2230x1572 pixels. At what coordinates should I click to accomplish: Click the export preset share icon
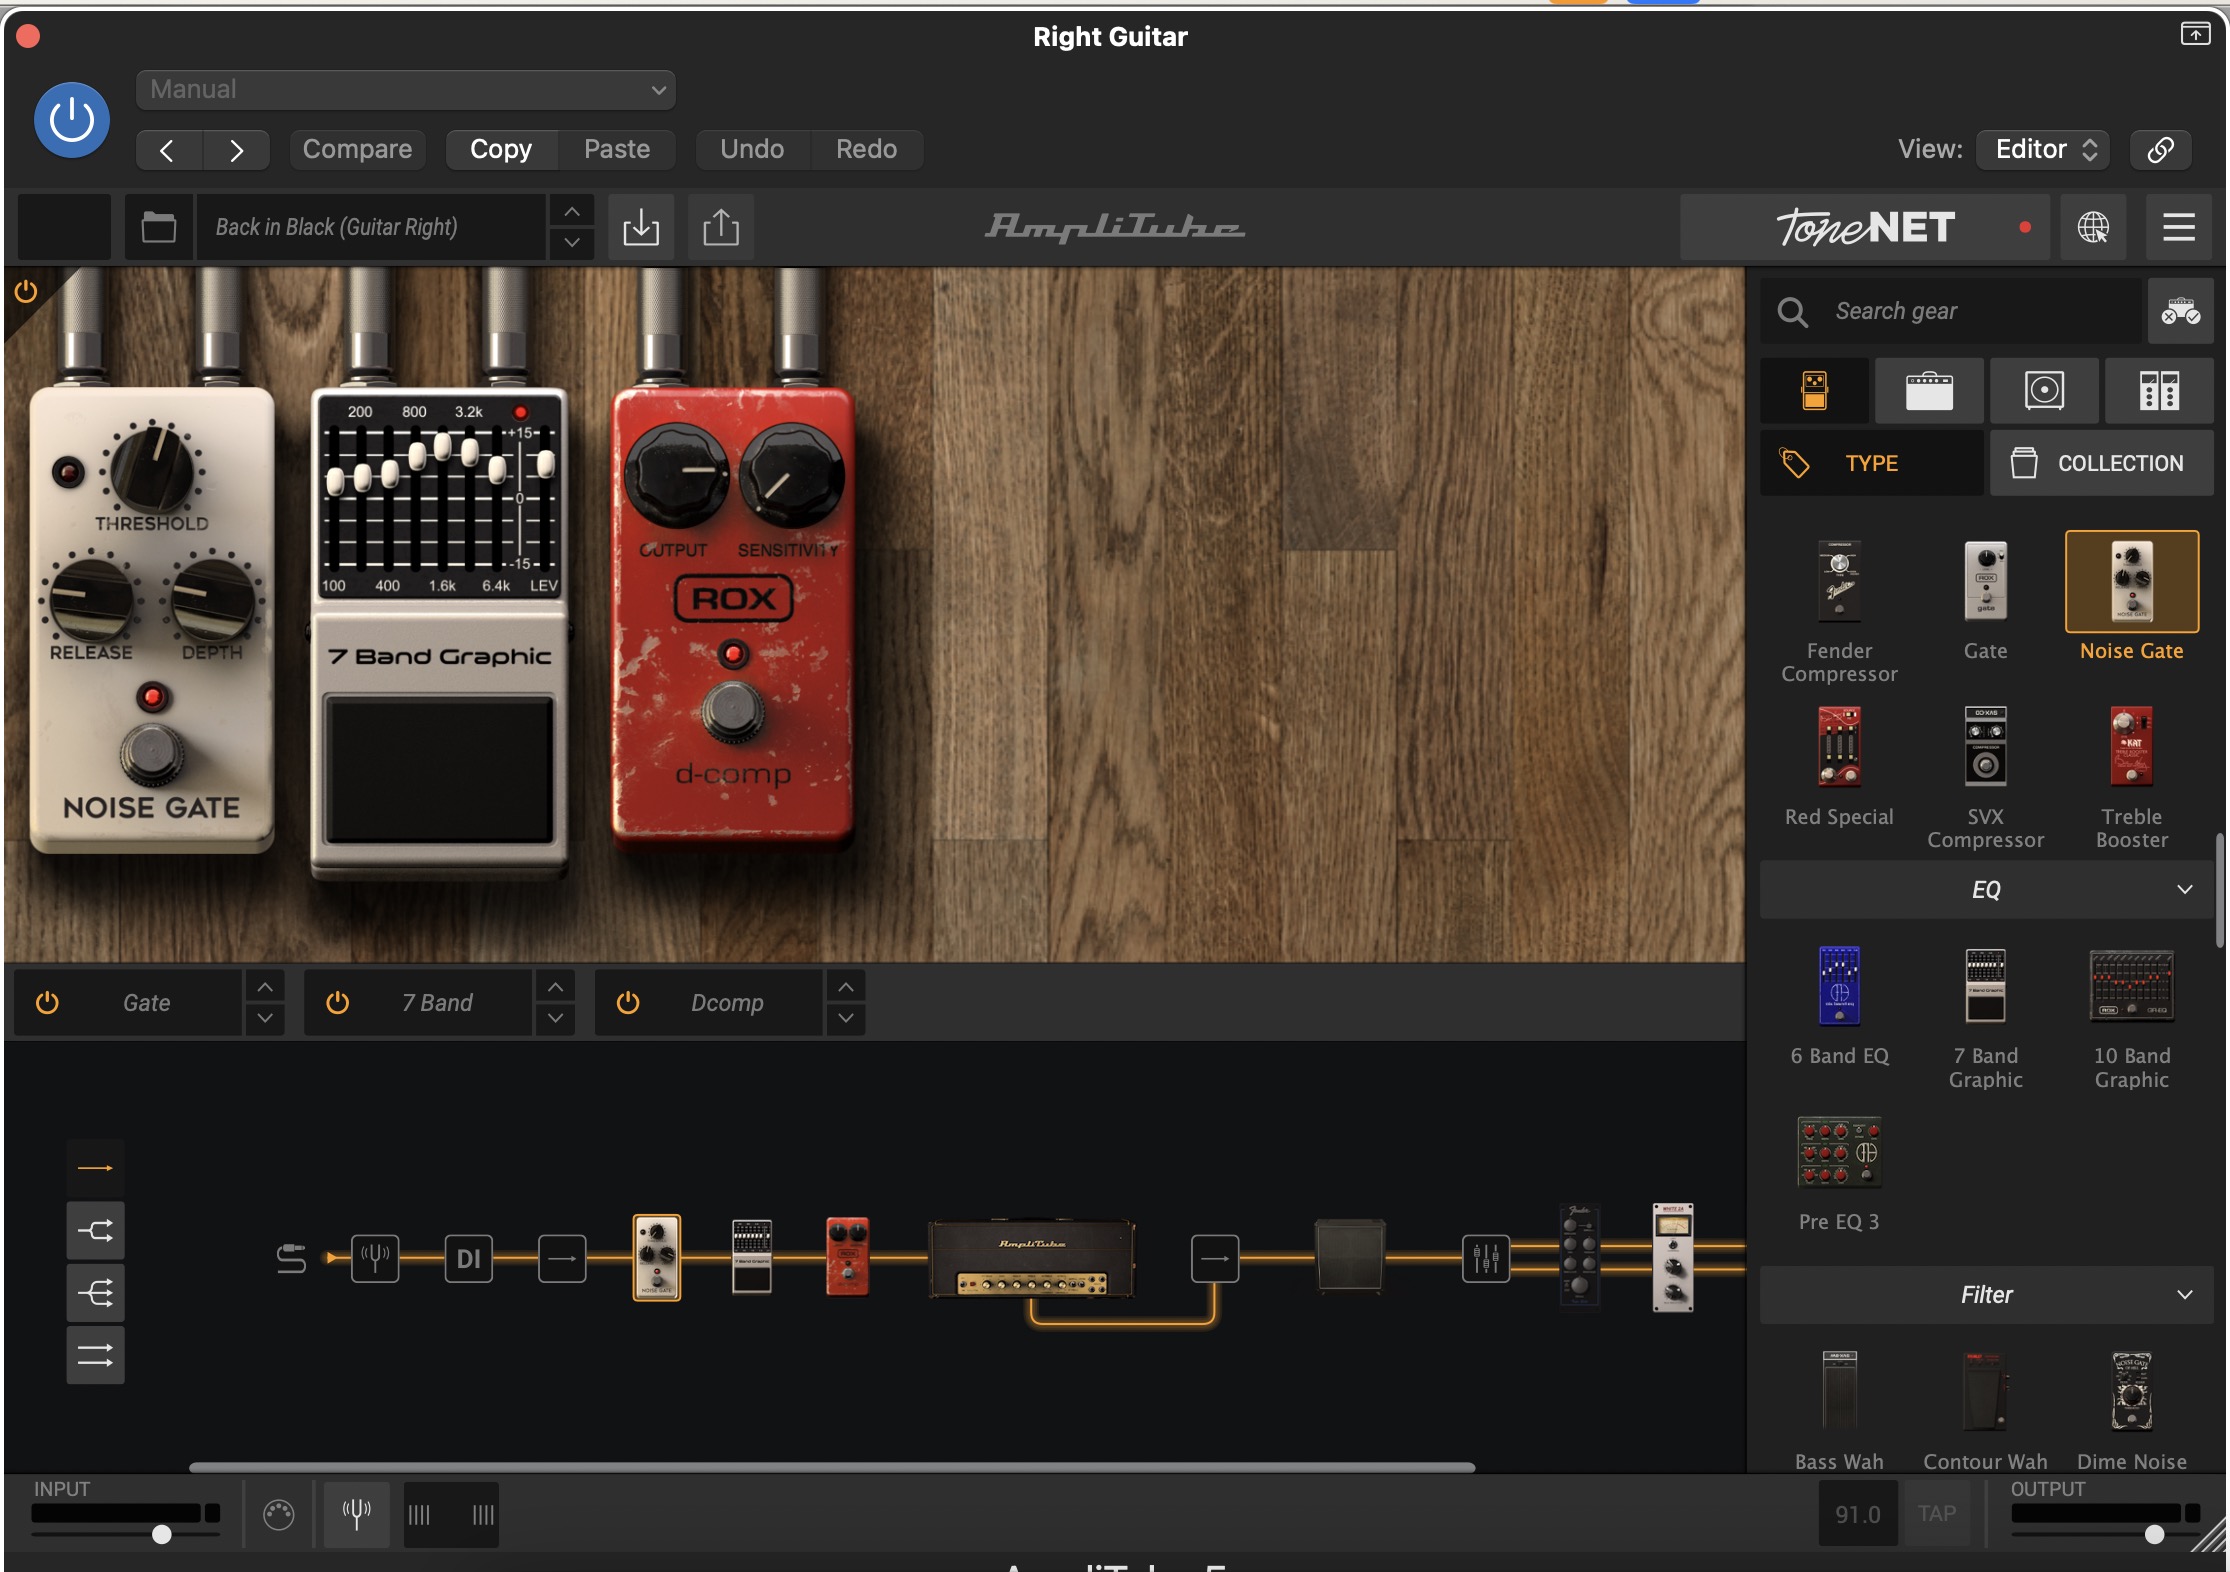(721, 227)
